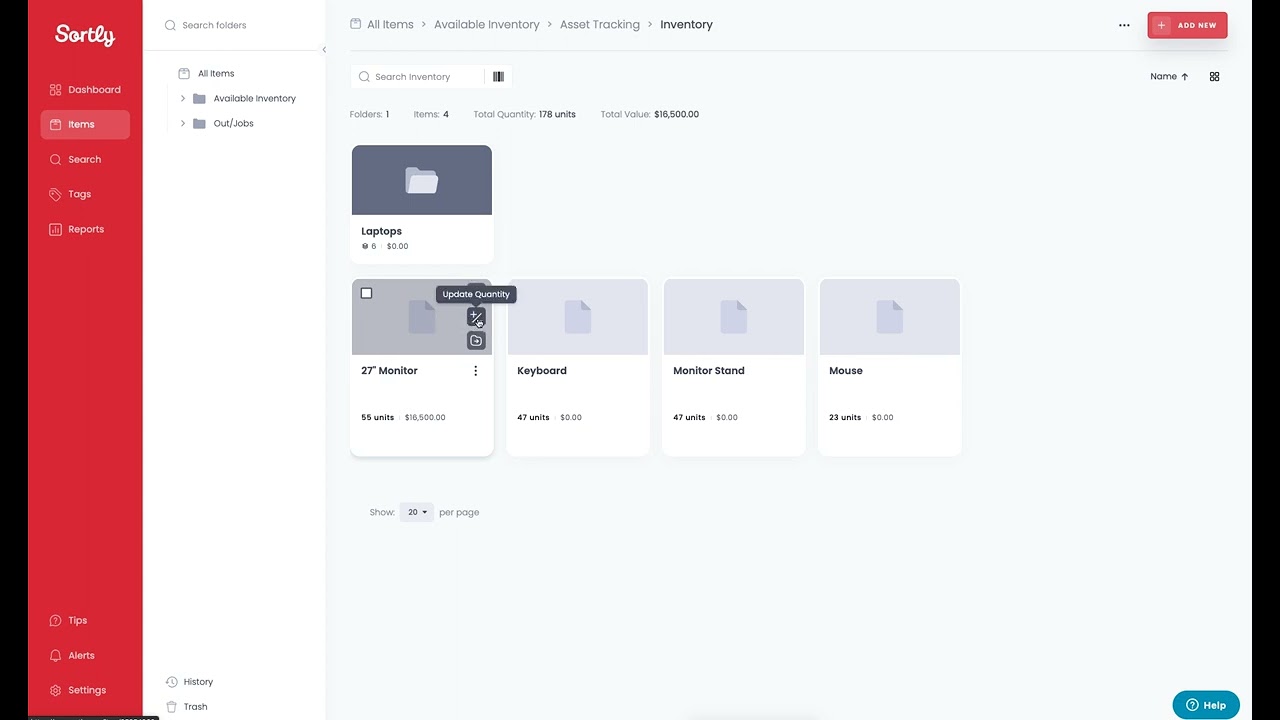The height and width of the screenshot is (720, 1280).
Task: Navigate to Available Inventory breadcrumb
Action: point(486,24)
